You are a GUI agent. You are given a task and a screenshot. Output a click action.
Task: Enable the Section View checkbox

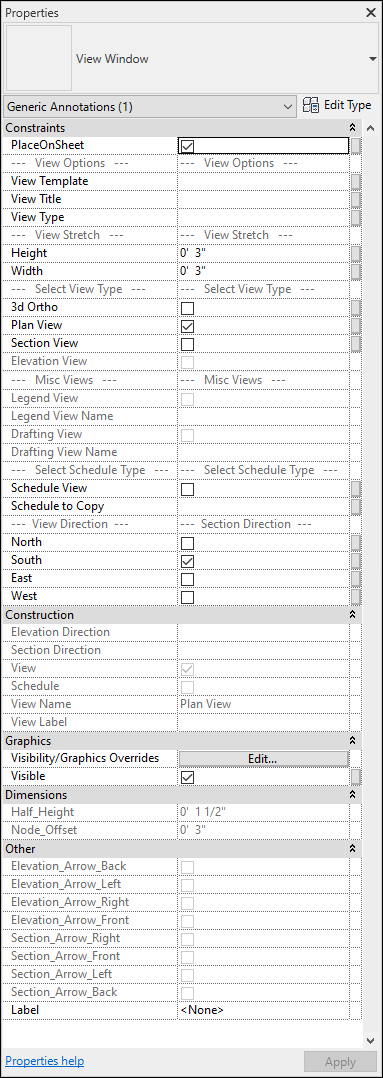(x=187, y=343)
